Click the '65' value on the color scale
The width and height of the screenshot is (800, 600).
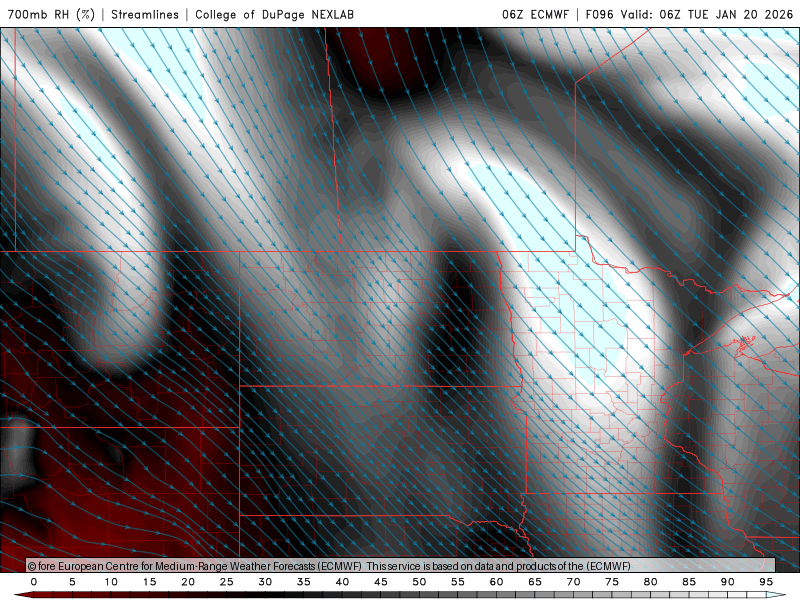pyautogui.click(x=535, y=582)
